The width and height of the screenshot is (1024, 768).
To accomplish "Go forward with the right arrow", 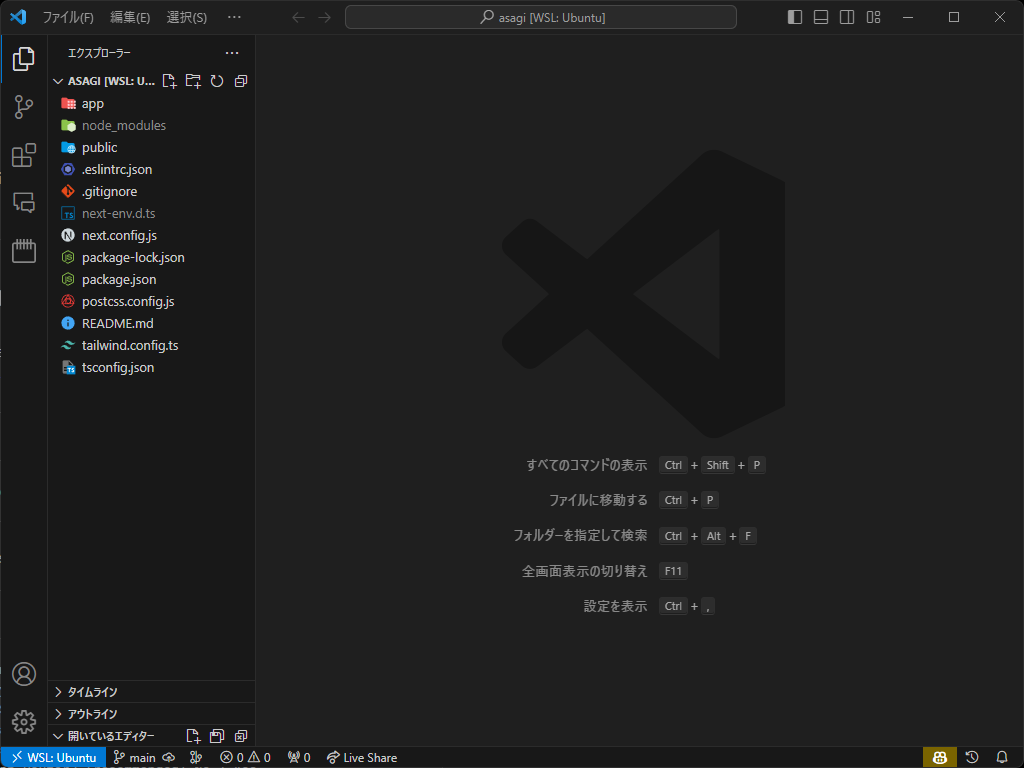I will click(325, 18).
